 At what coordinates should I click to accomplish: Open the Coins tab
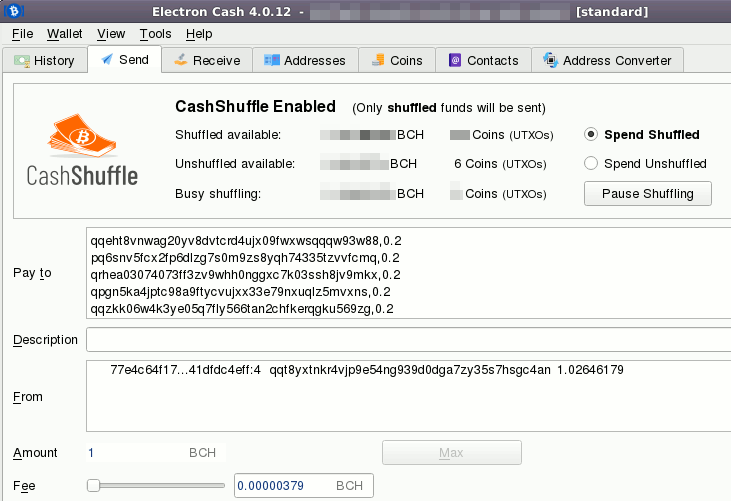(397, 61)
